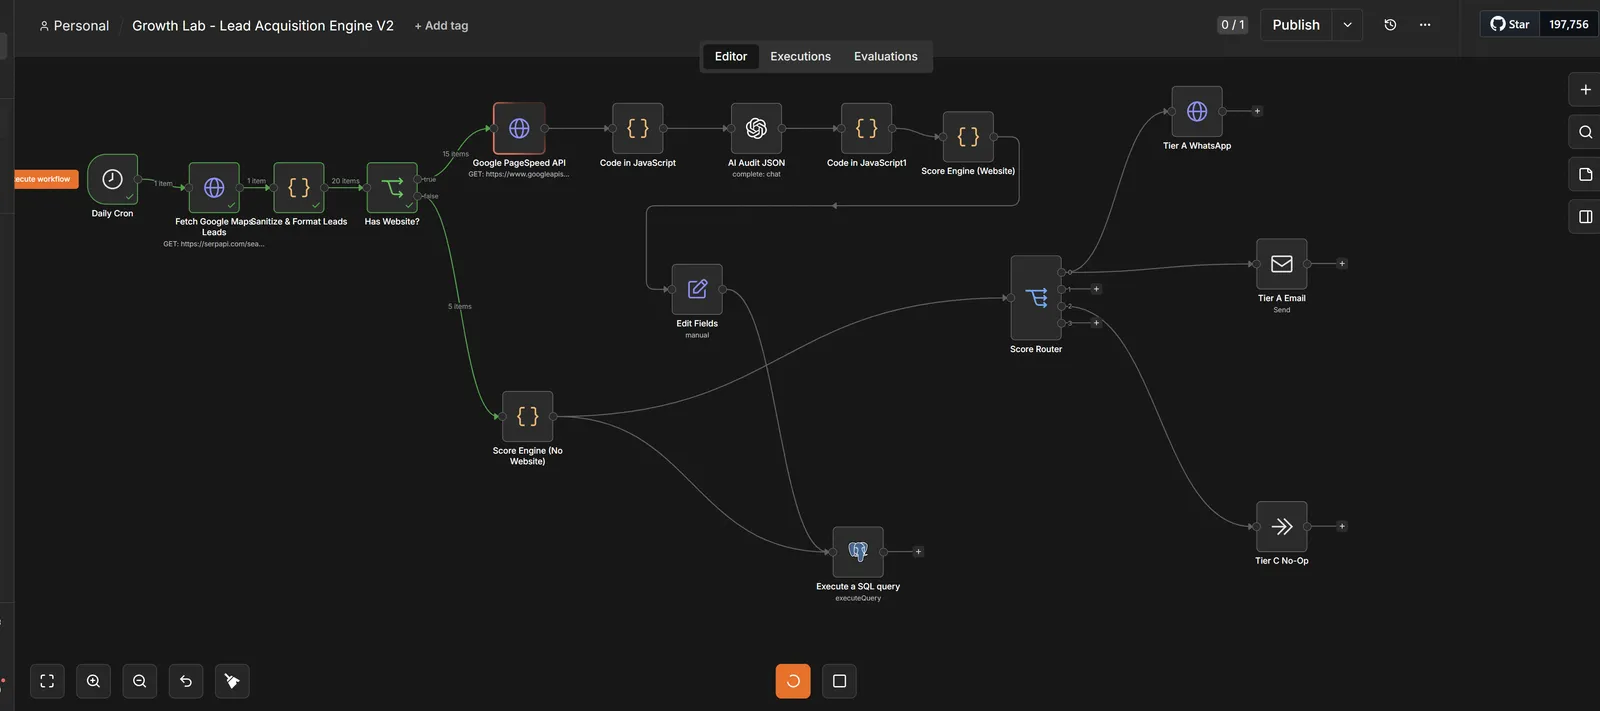Open the Score Engine (Website) node
1600x711 pixels.
968,137
